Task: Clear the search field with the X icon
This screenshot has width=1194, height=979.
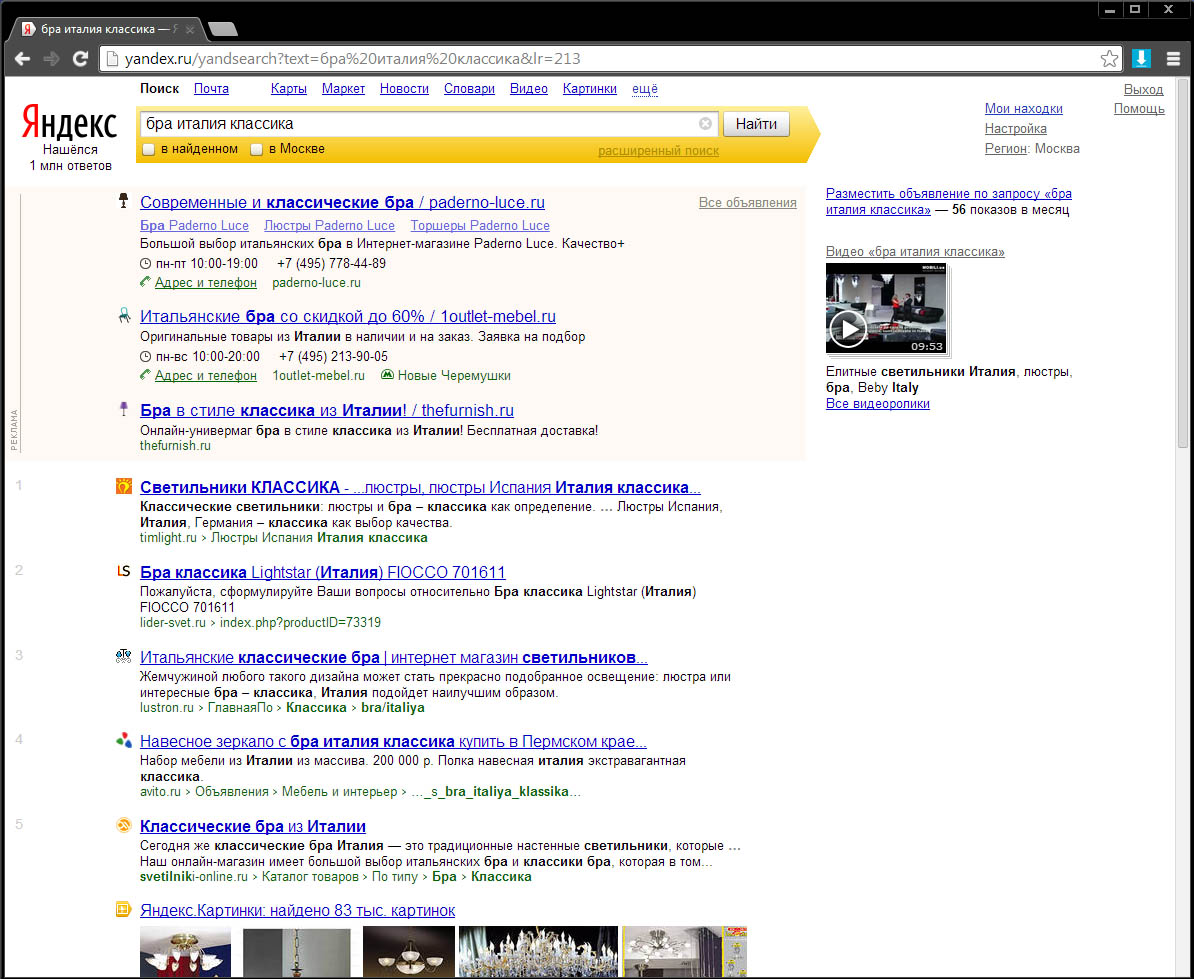Action: pos(705,123)
